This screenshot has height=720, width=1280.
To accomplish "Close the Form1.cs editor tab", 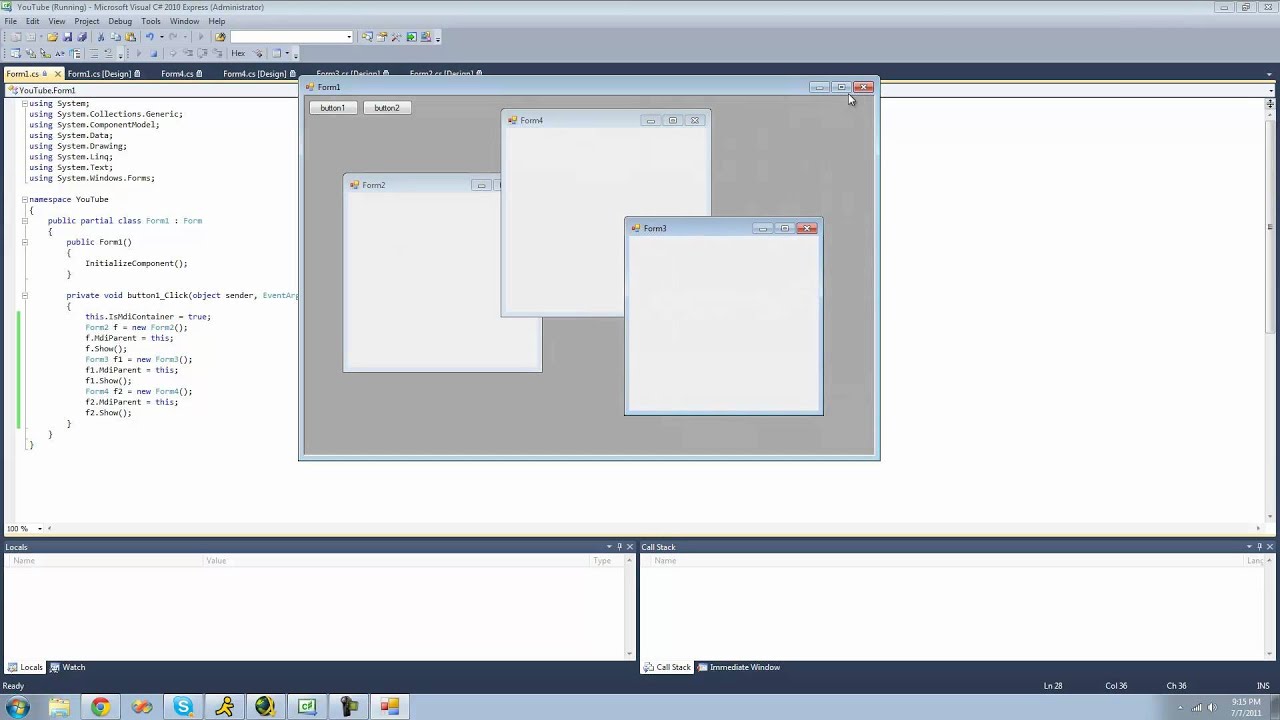I will [57, 74].
